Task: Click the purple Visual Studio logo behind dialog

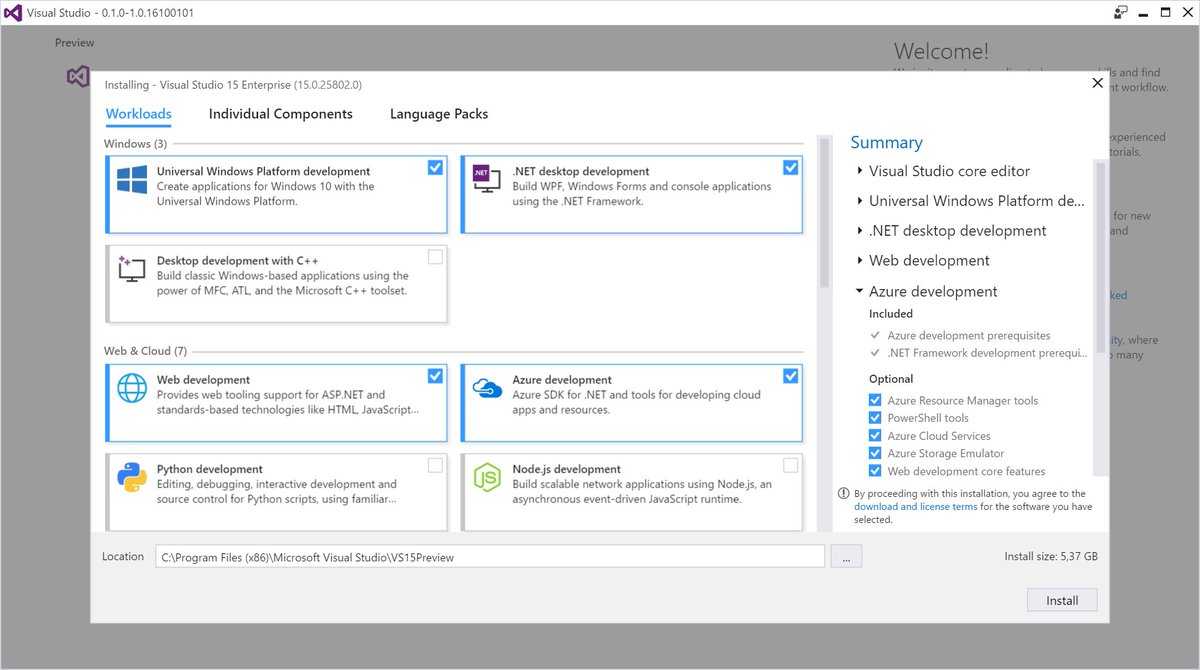Action: click(x=78, y=76)
